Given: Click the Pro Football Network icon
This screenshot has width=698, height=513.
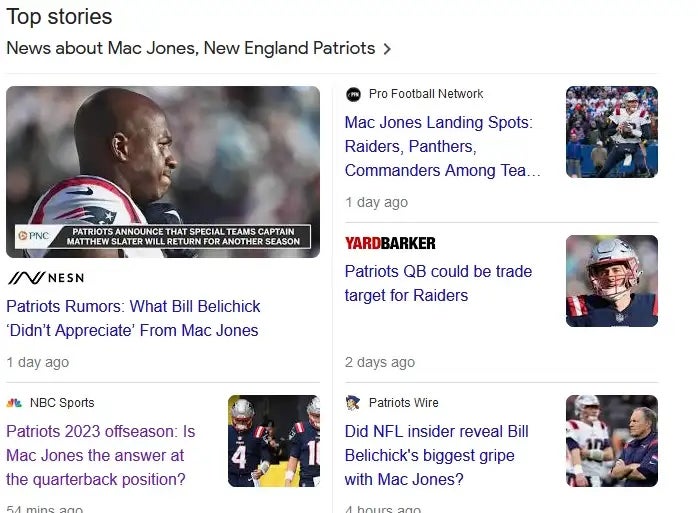Looking at the screenshot, I should pos(353,94).
